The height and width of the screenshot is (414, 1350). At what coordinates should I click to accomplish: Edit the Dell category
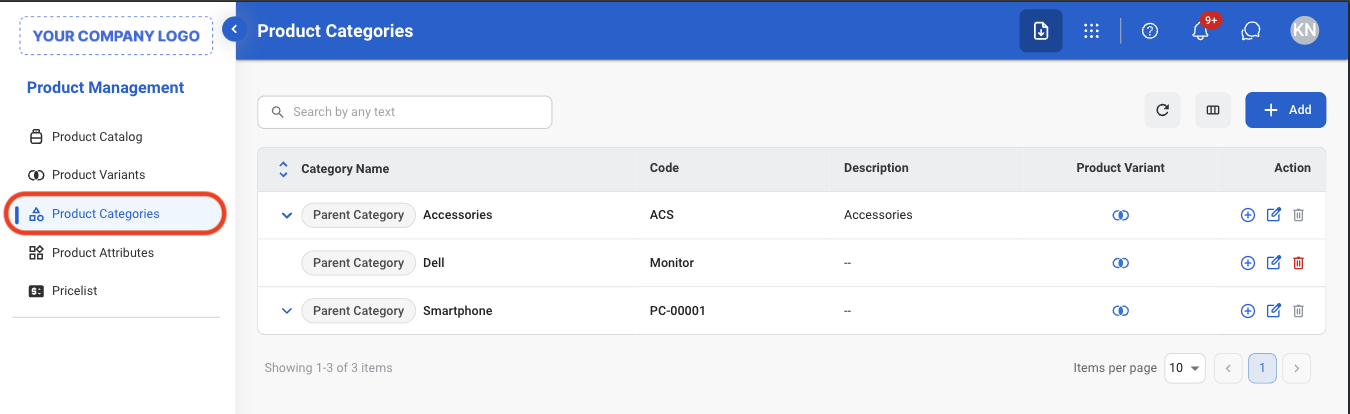1274,263
